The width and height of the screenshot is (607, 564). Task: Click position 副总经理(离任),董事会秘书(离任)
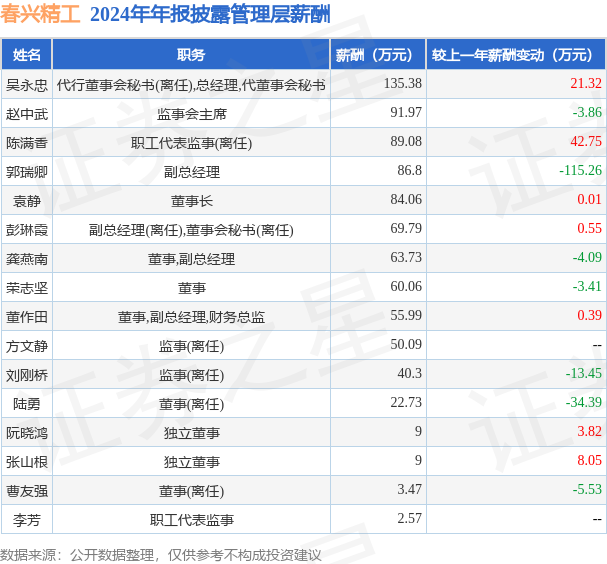[x=191, y=230]
